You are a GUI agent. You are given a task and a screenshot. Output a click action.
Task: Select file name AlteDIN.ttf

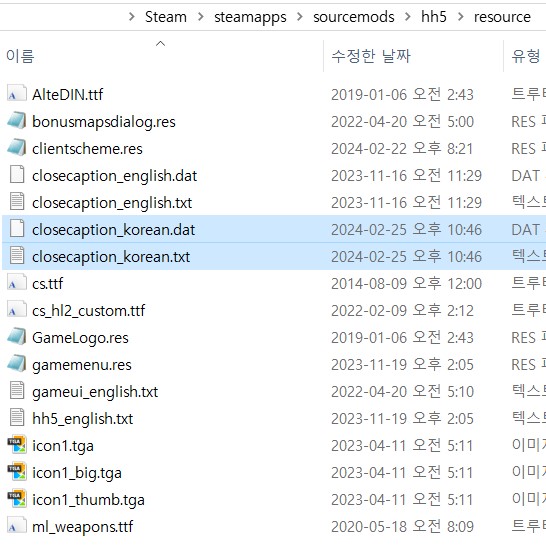(68, 95)
